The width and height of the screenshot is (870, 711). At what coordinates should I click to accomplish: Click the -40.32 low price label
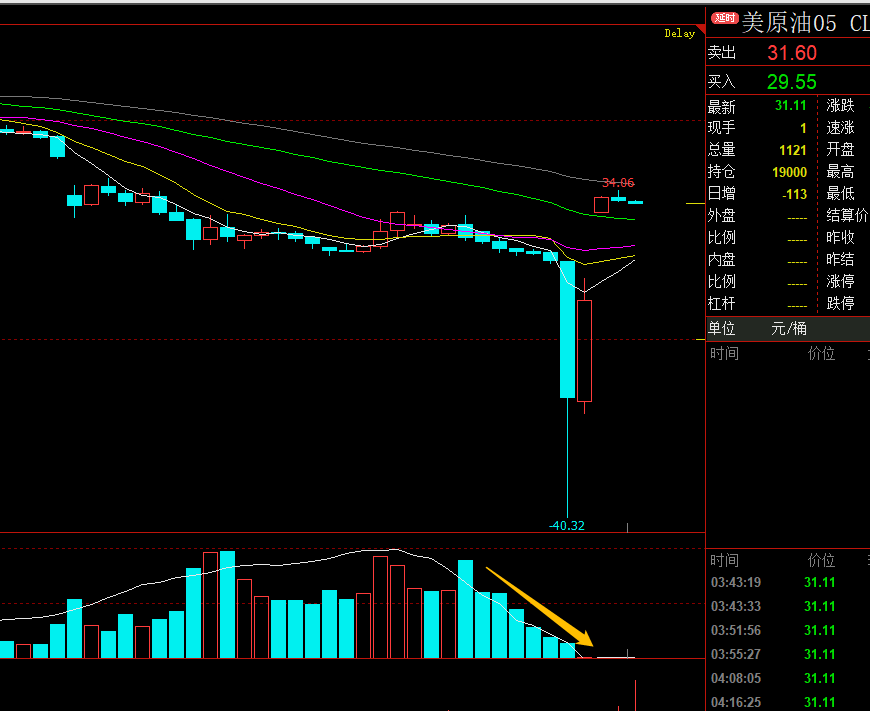tap(566, 526)
